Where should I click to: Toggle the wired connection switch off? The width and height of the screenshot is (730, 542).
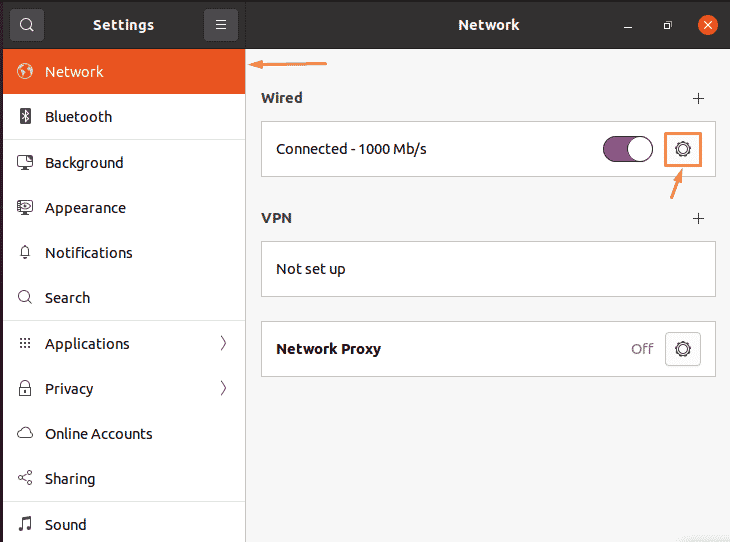[628, 149]
